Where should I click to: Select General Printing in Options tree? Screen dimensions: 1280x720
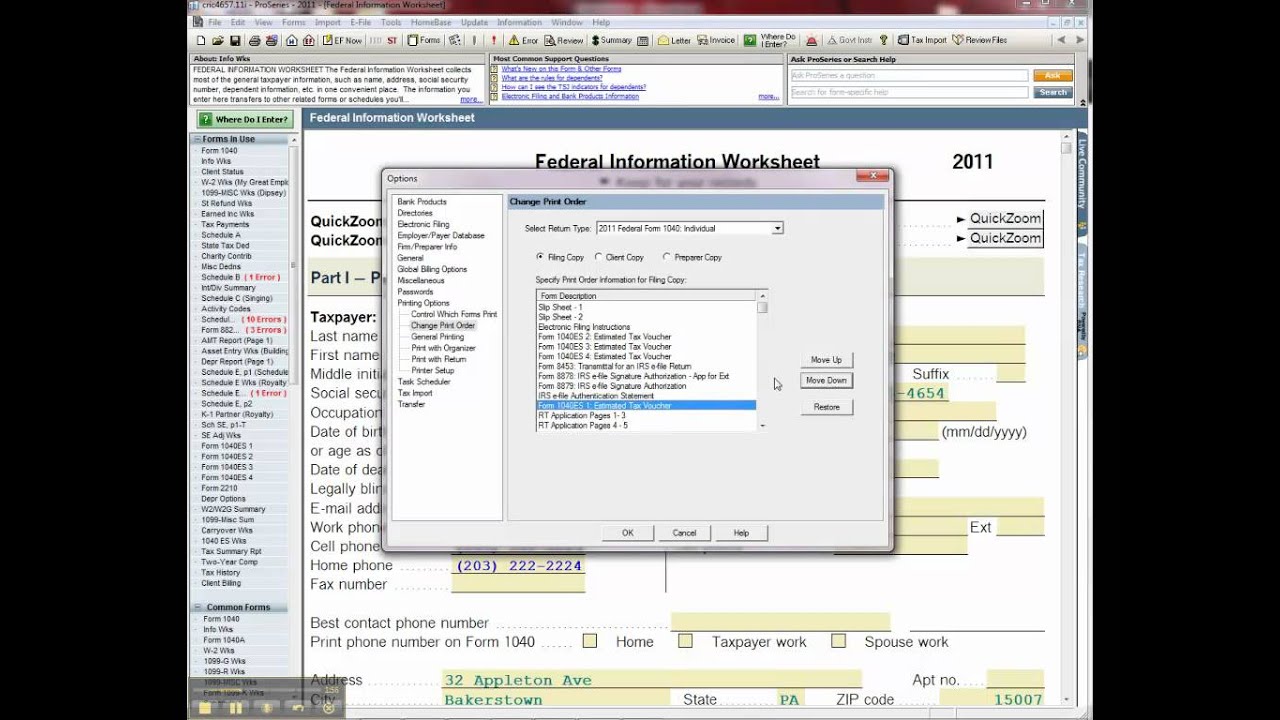[x=437, y=337]
